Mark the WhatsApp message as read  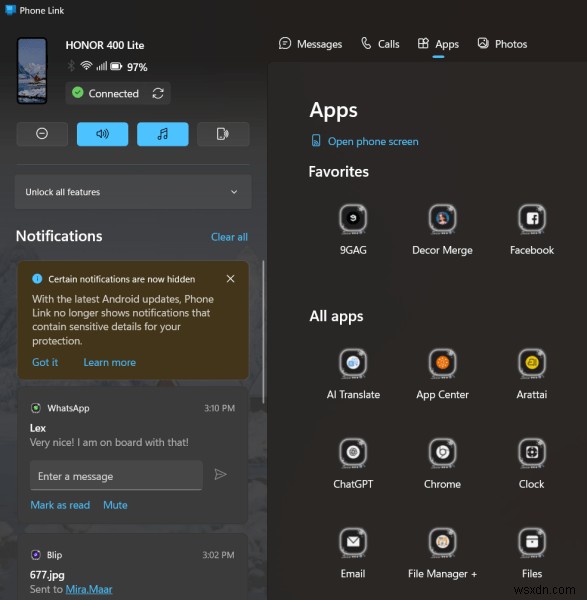tap(60, 505)
